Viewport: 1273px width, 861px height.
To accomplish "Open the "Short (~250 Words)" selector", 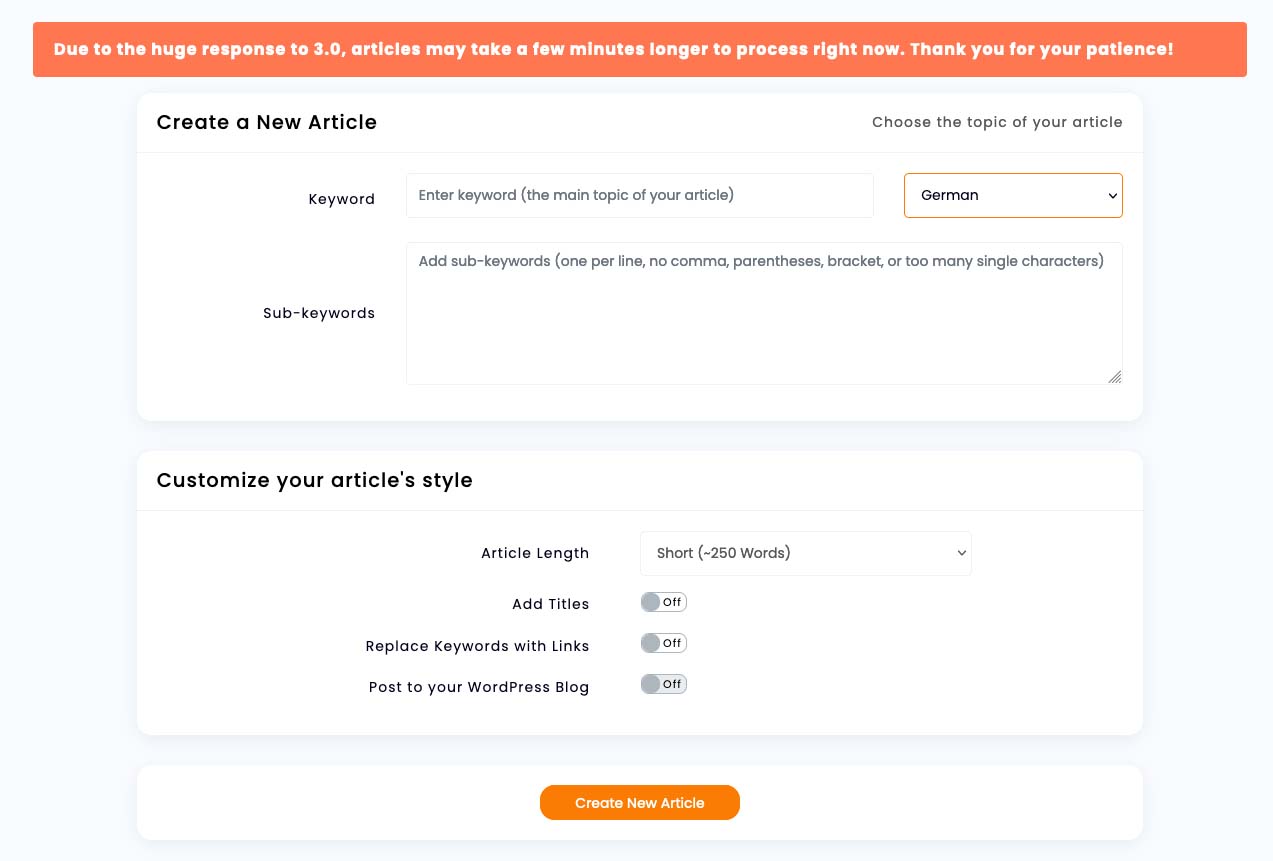I will point(805,553).
